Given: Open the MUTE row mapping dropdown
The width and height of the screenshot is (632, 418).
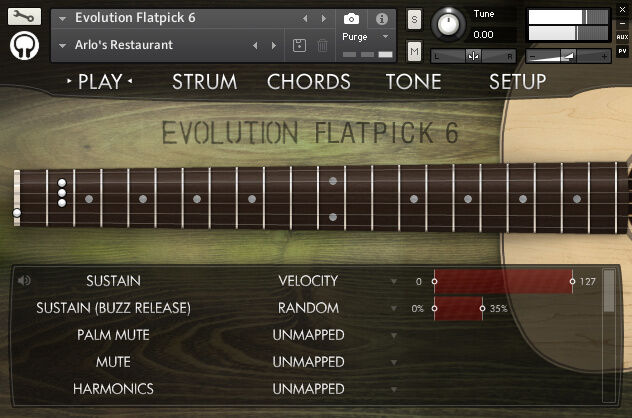Looking at the screenshot, I should [394, 362].
